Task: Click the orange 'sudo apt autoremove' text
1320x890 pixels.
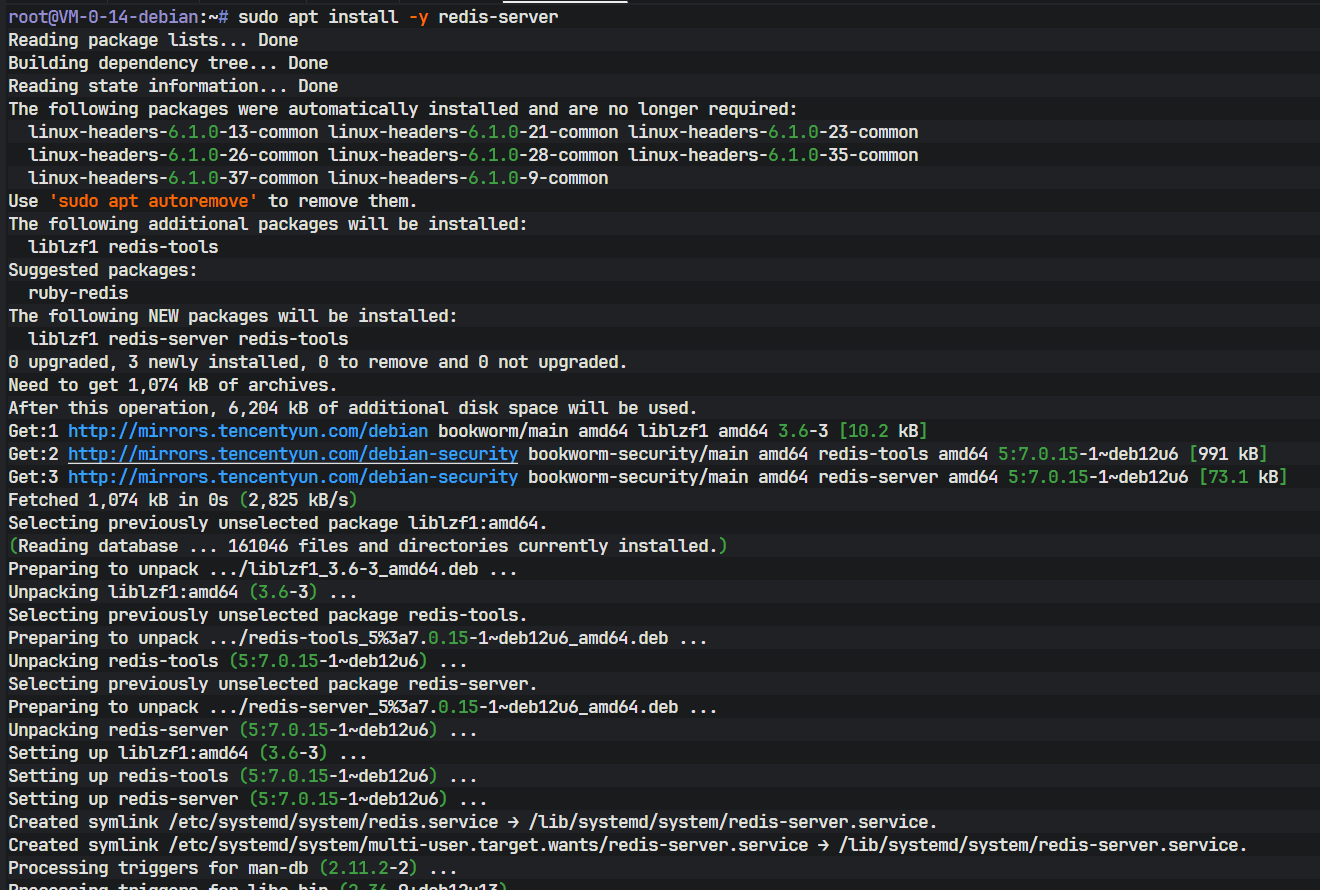Action: coord(153,201)
